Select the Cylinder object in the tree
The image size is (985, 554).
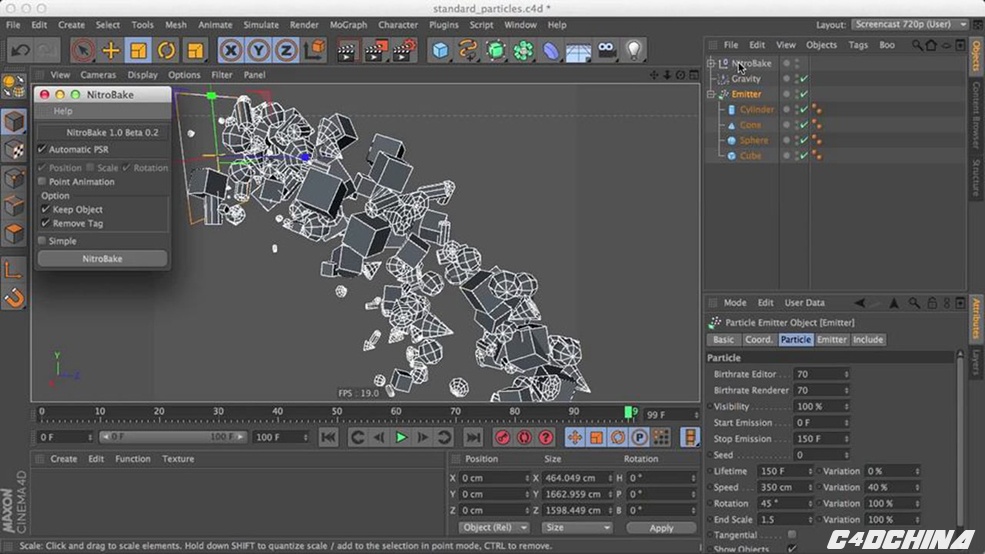pyautogui.click(x=756, y=109)
